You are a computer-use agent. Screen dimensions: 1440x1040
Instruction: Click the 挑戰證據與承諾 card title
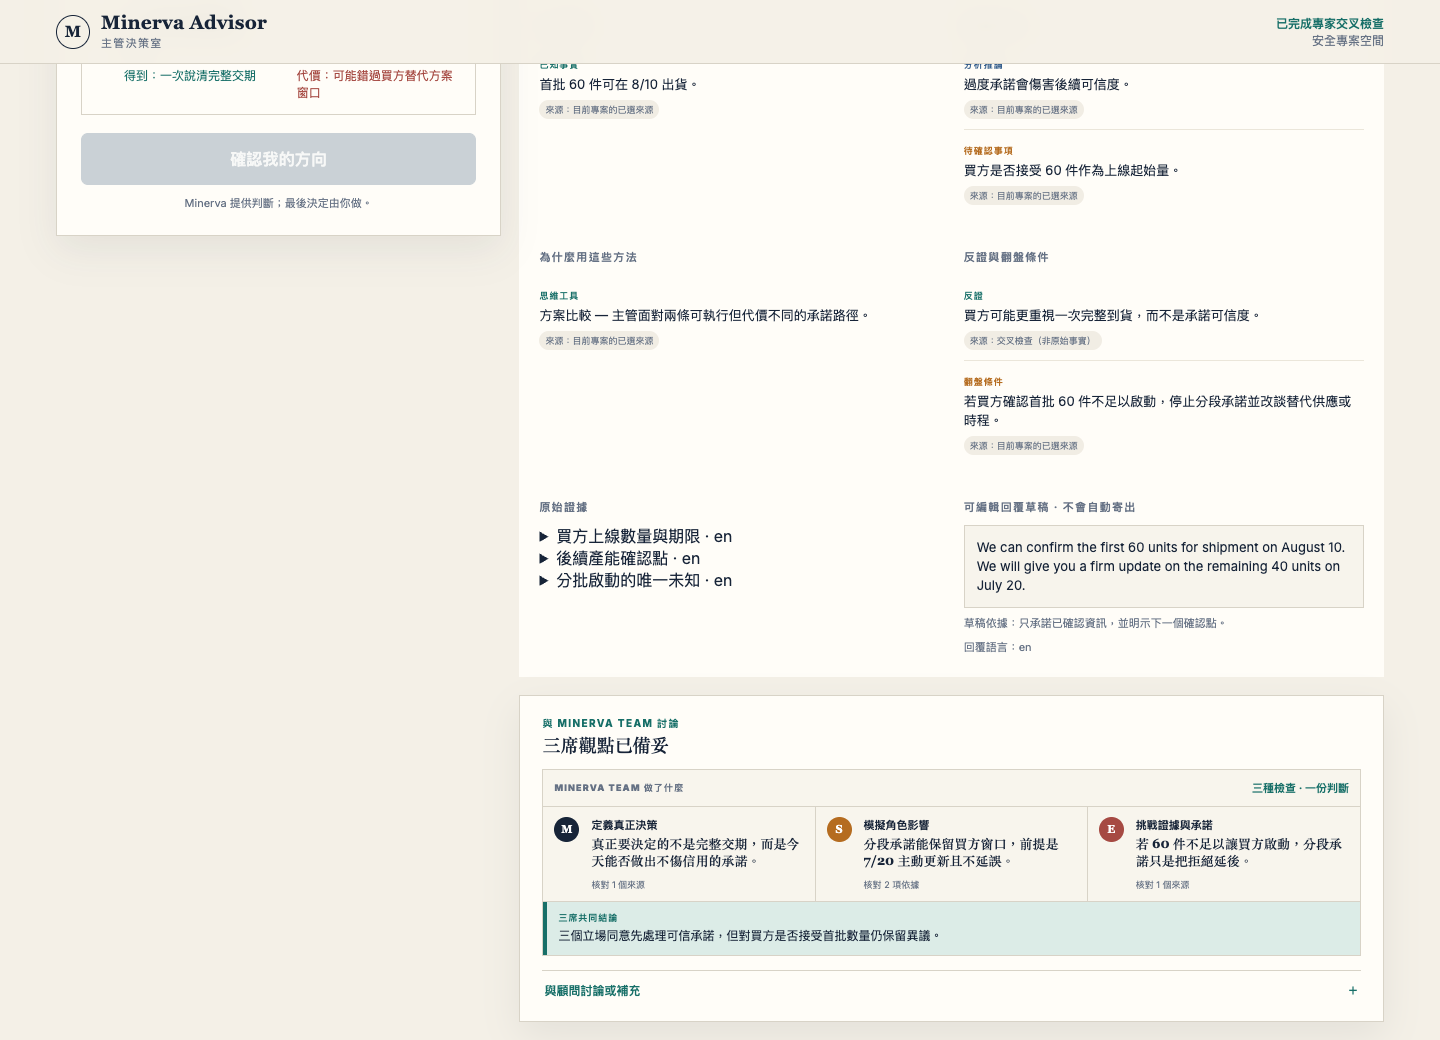[x=1174, y=825]
